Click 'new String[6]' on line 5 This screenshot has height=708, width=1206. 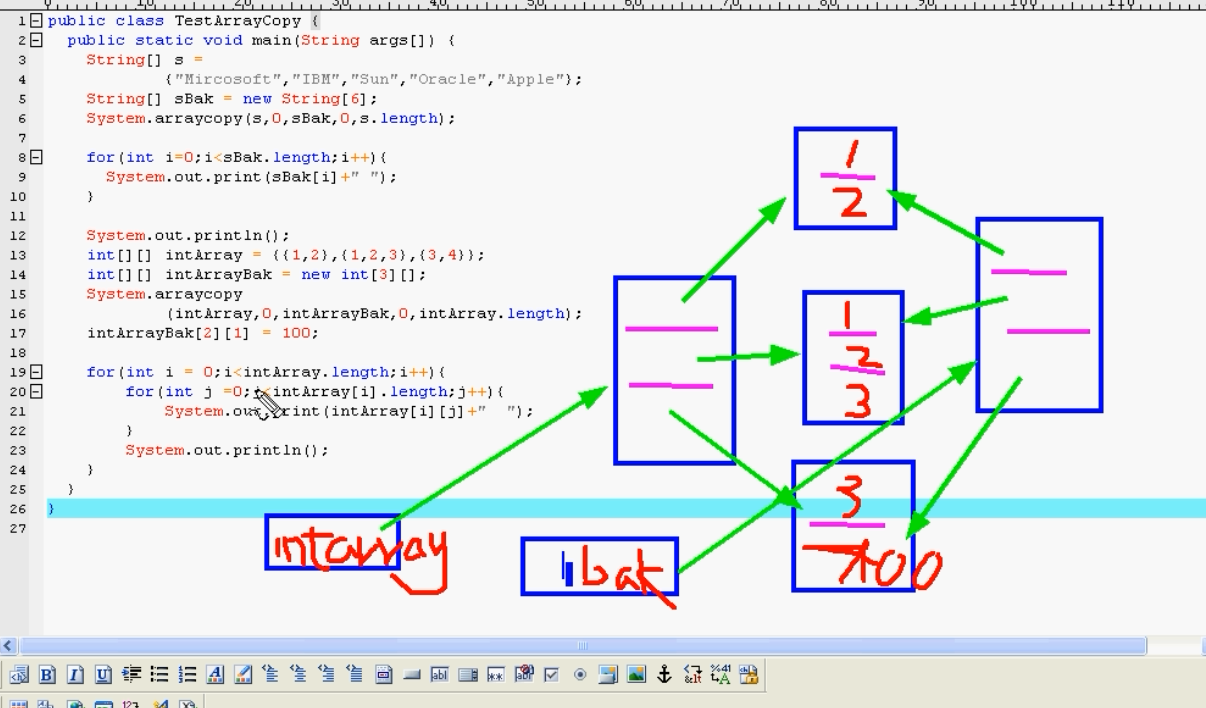point(306,99)
